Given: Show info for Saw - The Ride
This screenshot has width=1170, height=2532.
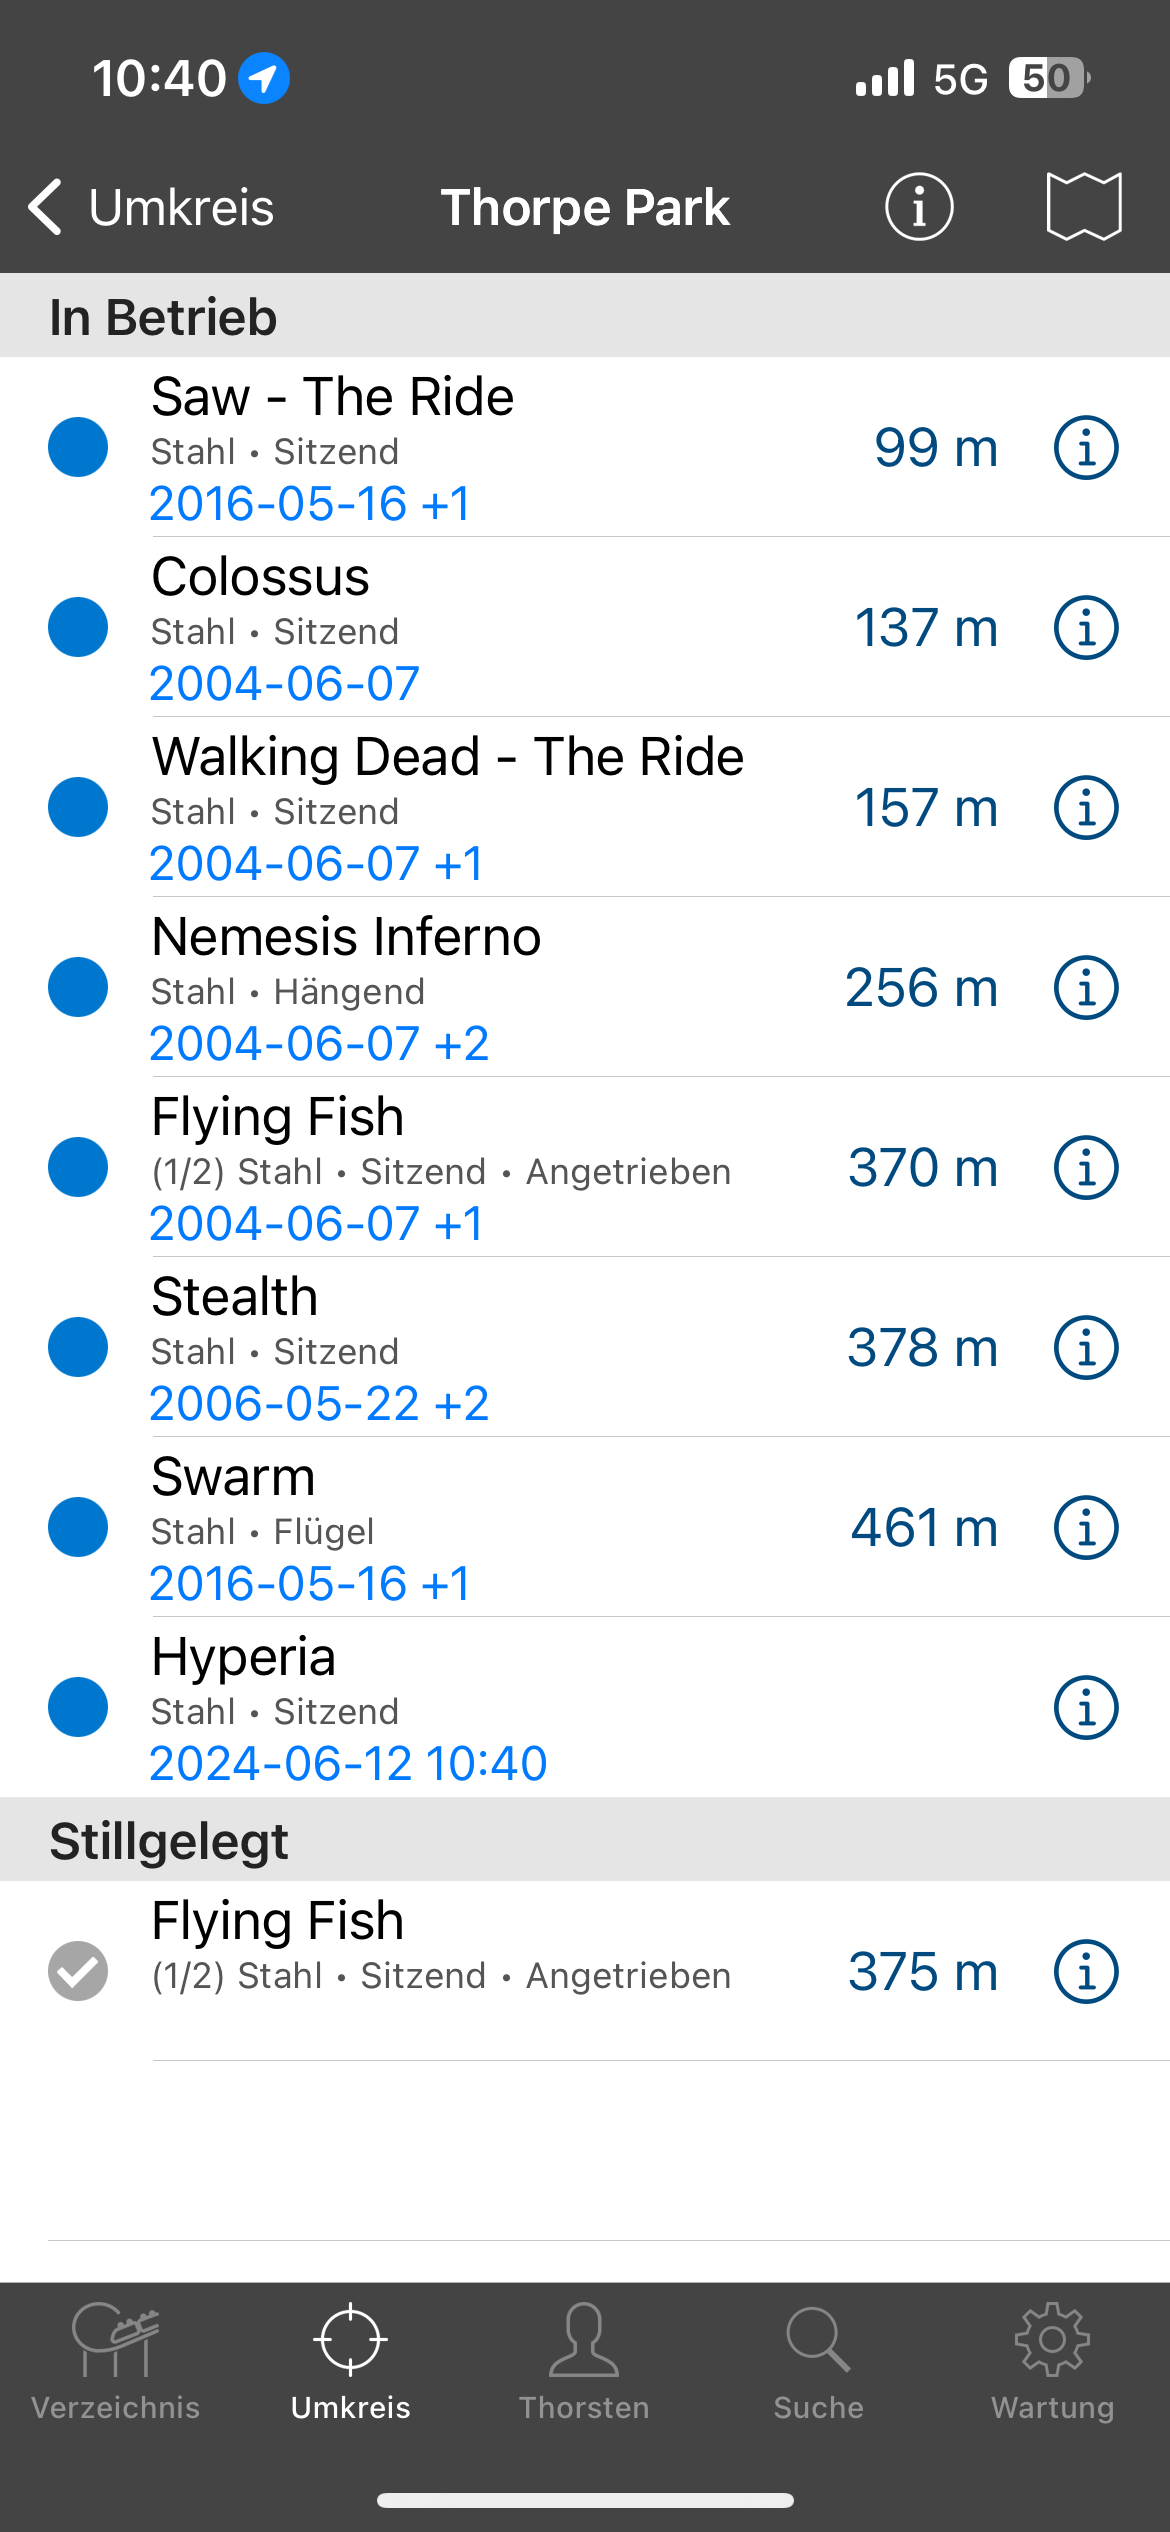Looking at the screenshot, I should [x=1086, y=448].
